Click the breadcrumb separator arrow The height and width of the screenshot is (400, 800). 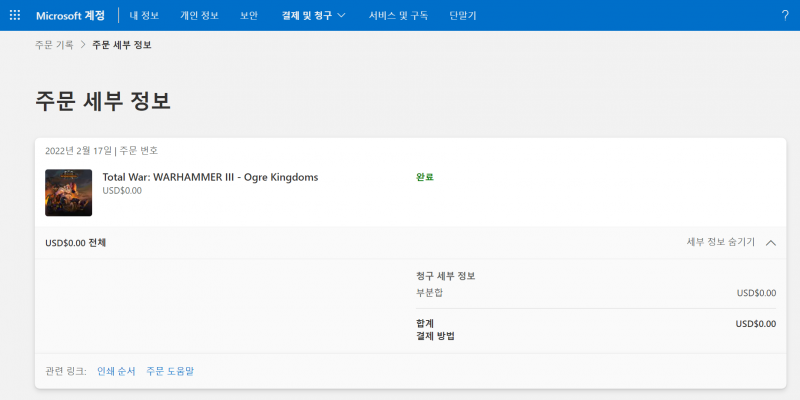click(83, 45)
